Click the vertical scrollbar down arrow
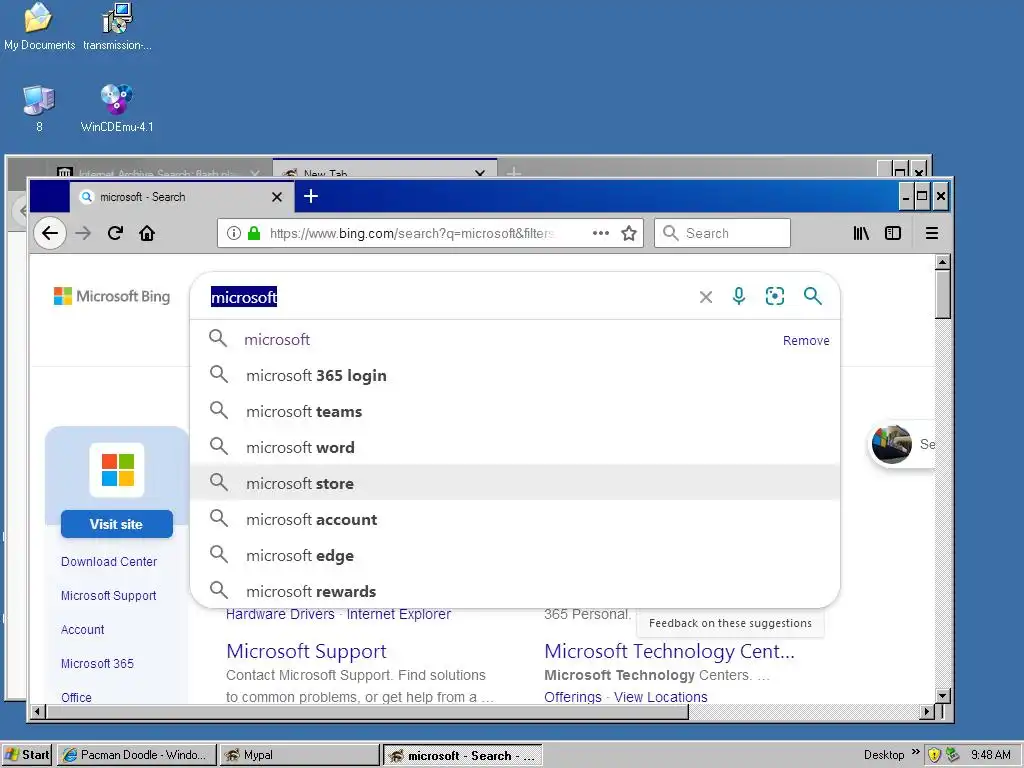This screenshot has width=1024, height=768. point(942,696)
